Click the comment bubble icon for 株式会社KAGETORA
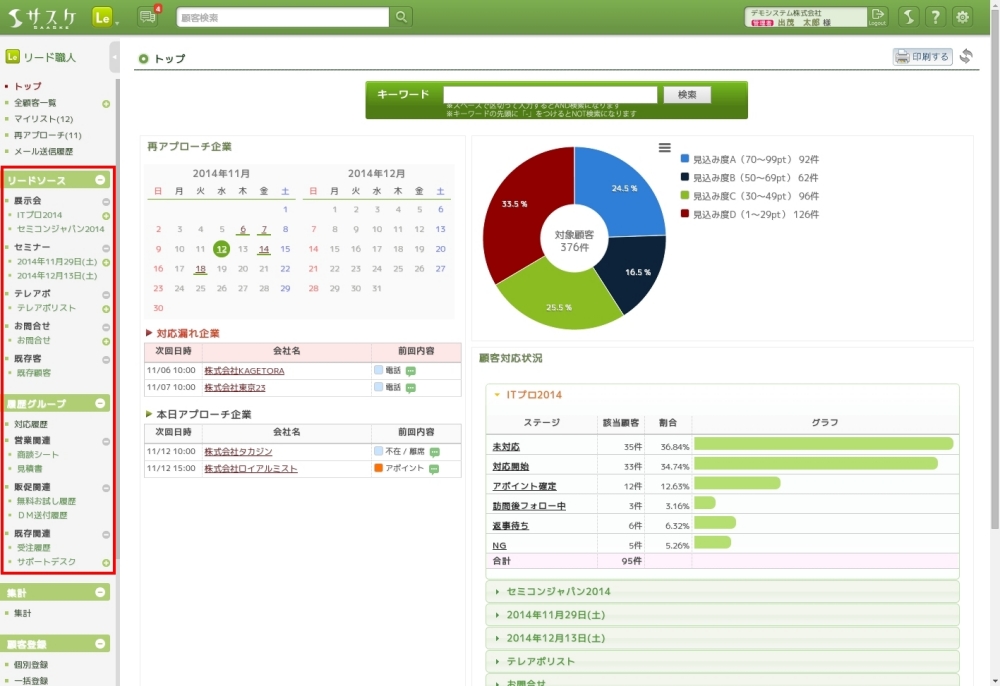This screenshot has width=1000, height=686. coord(411,371)
